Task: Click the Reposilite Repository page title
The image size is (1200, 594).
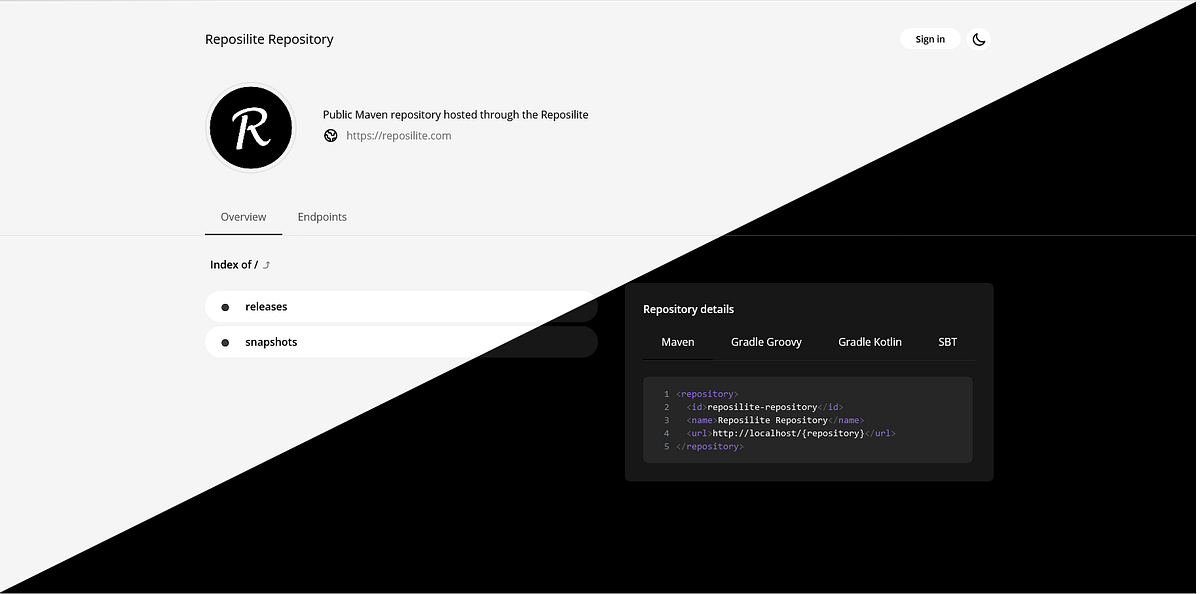Action: click(x=268, y=39)
